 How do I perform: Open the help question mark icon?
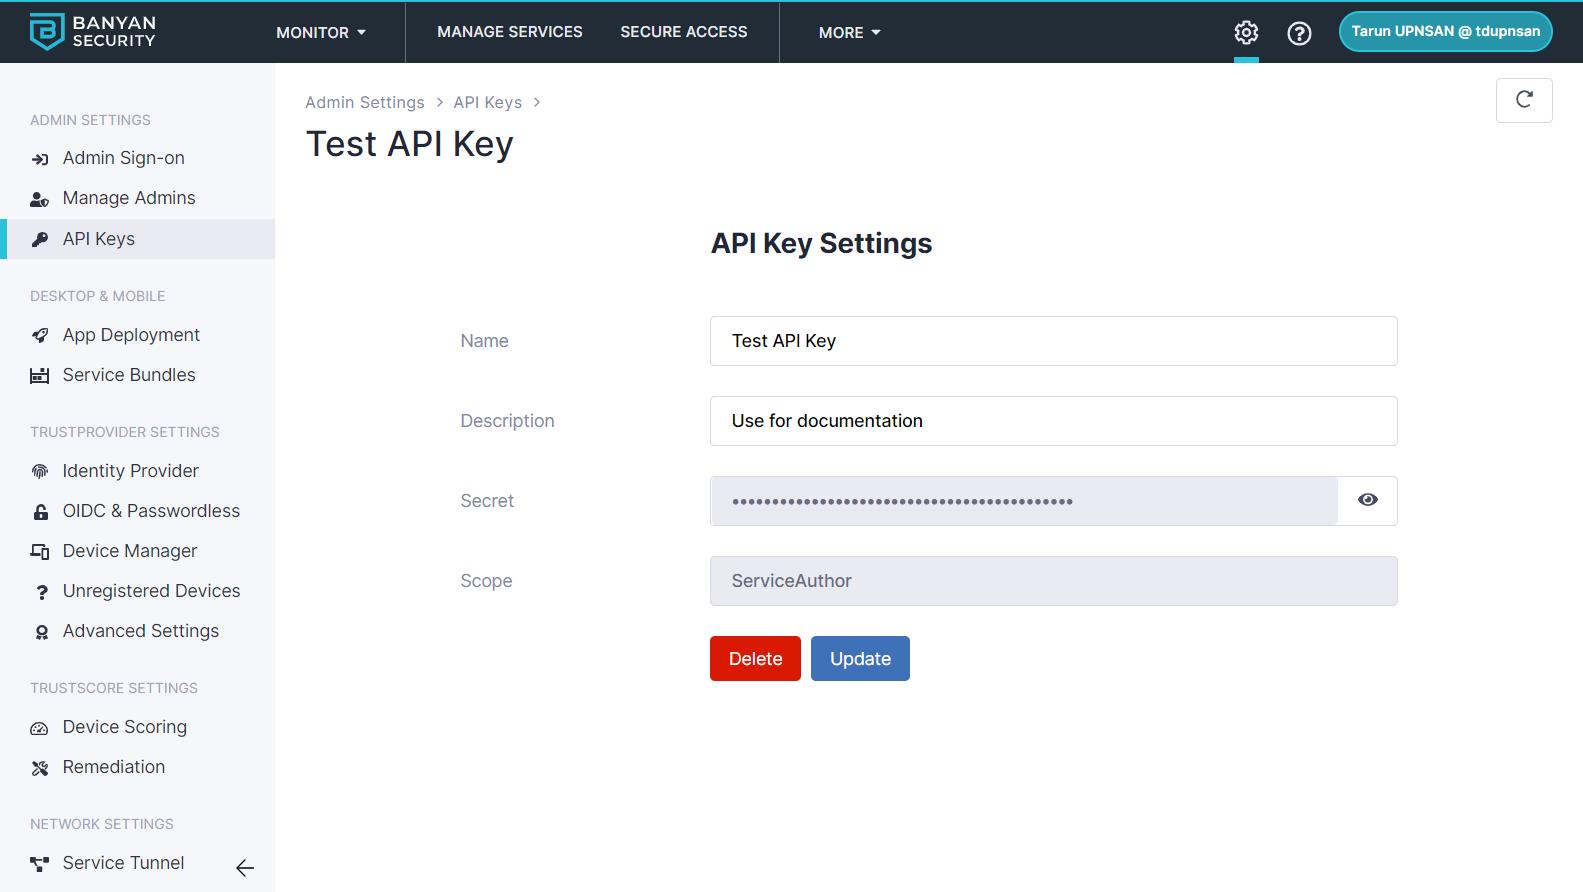pyautogui.click(x=1299, y=33)
